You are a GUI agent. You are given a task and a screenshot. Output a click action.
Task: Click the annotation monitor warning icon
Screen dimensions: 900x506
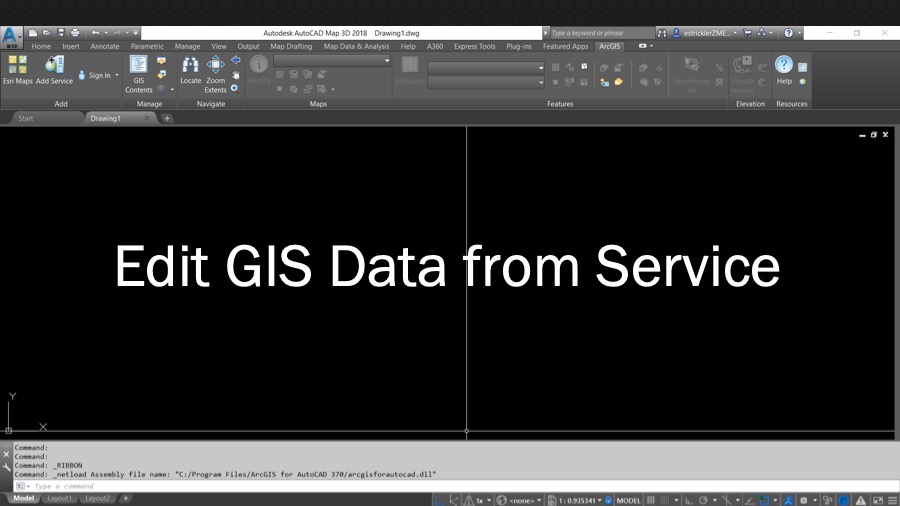click(860, 500)
